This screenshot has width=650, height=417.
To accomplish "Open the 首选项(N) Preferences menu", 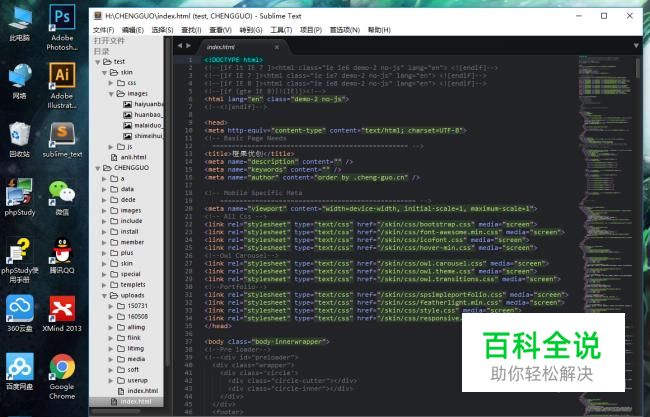I will pyautogui.click(x=344, y=30).
